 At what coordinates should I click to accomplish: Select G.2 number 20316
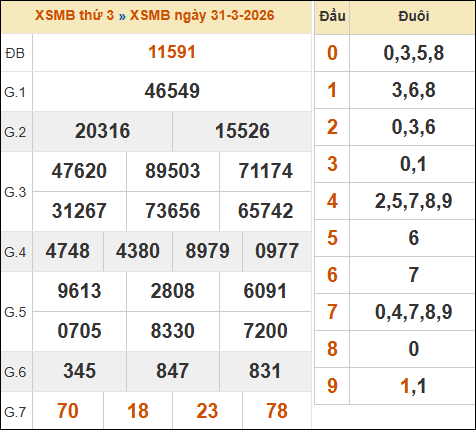click(x=102, y=131)
